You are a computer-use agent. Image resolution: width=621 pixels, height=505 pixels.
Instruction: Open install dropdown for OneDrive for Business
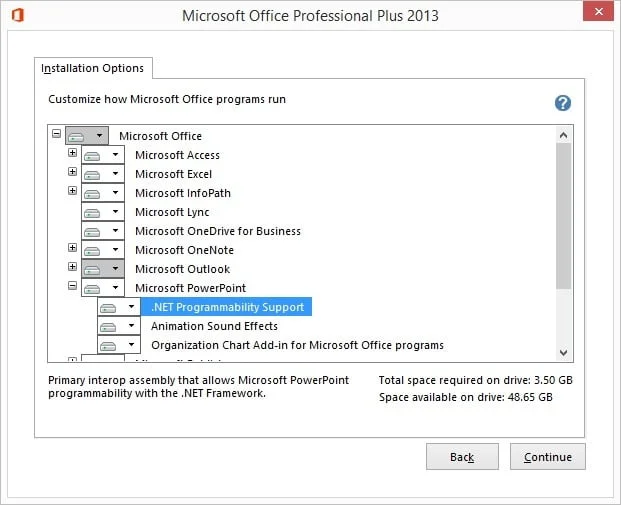[103, 231]
